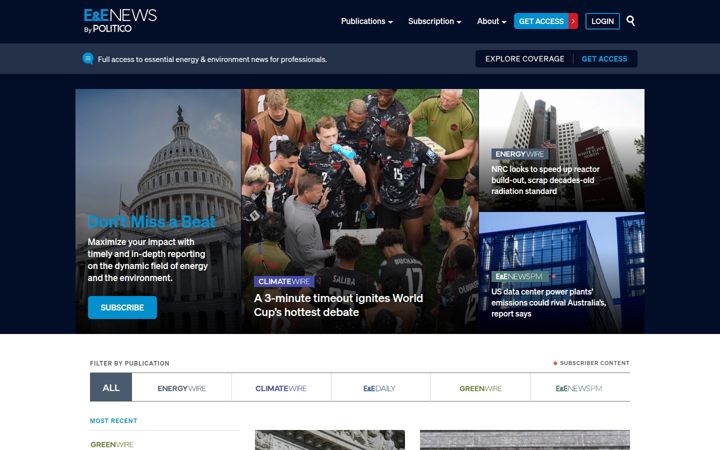
Task: Click the Don't Miss a Beat heading
Action: 152,221
